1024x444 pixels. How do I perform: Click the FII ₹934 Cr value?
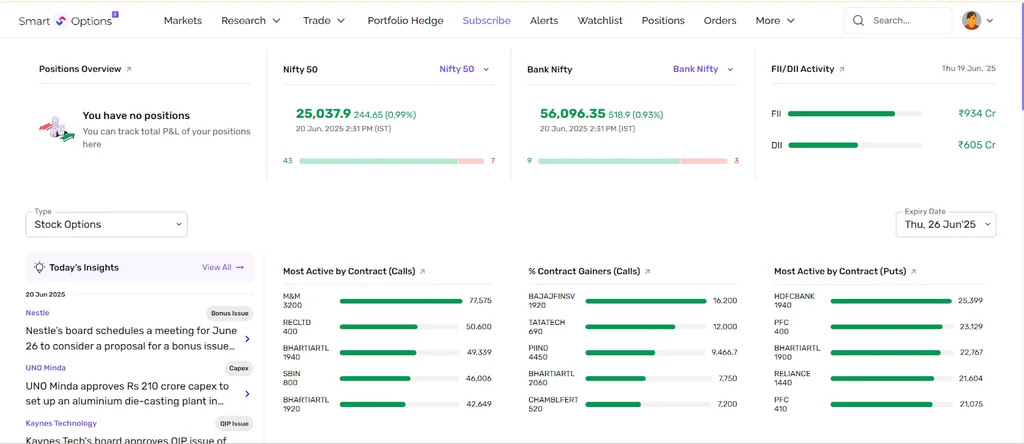click(976, 114)
